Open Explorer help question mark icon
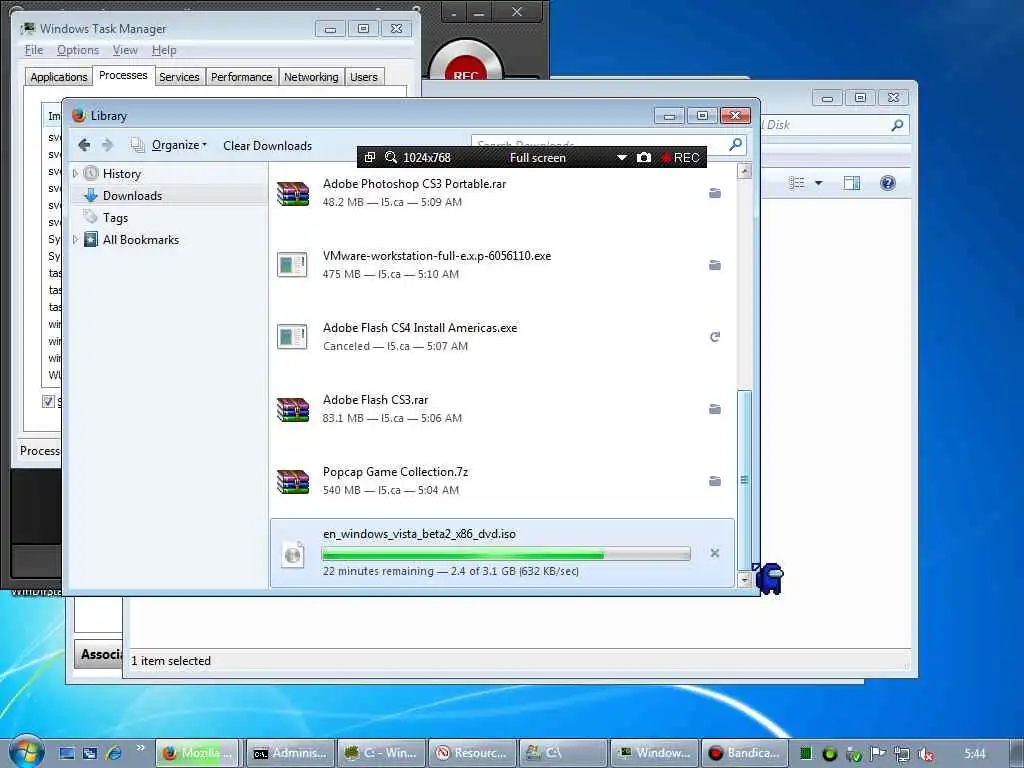This screenshot has height=768, width=1024. (x=888, y=184)
